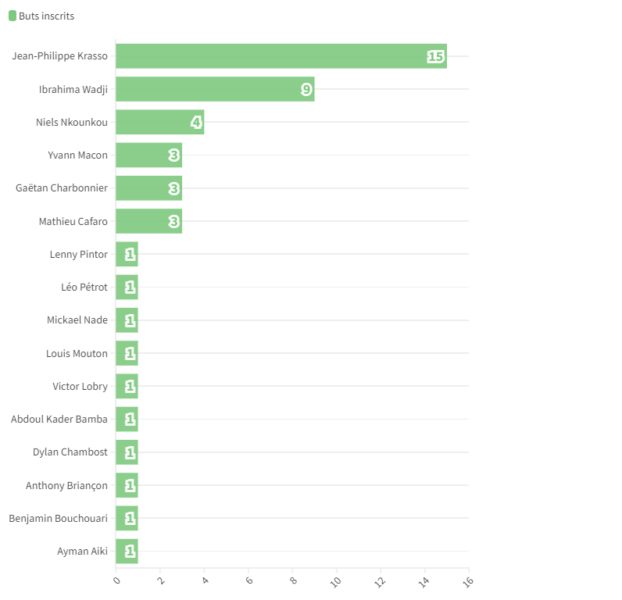Screen dimensions: 622x600
Task: Click the 15 value label on Krasso's bar
Action: point(435,57)
